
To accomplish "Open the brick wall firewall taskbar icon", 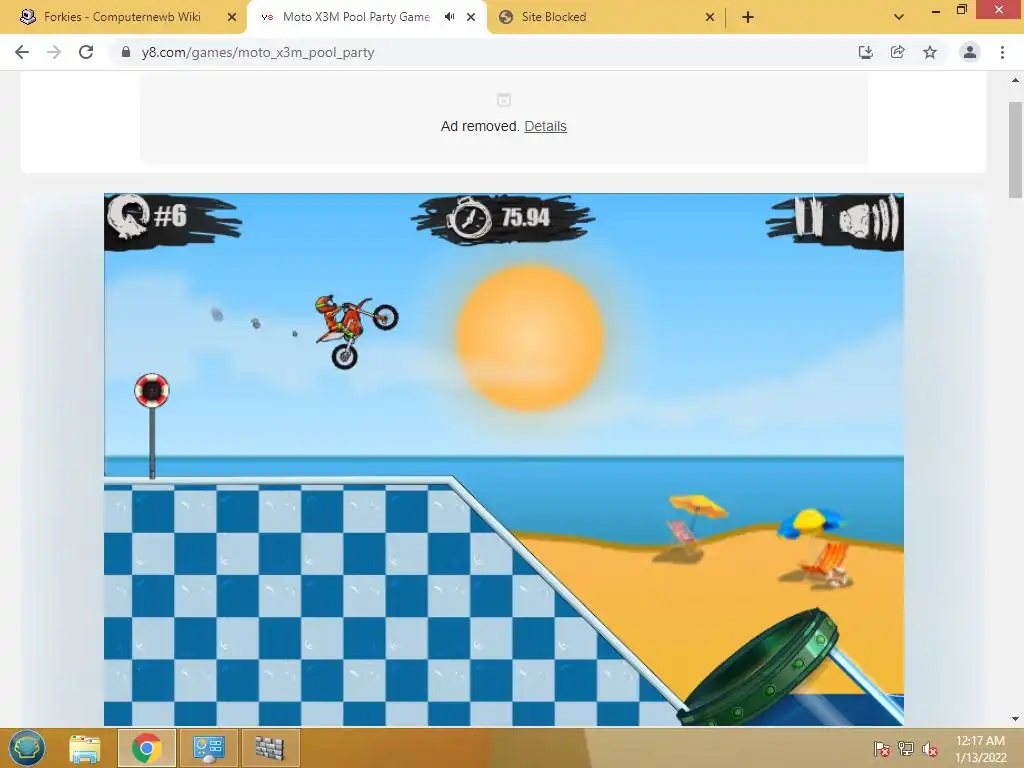I will click(270, 748).
